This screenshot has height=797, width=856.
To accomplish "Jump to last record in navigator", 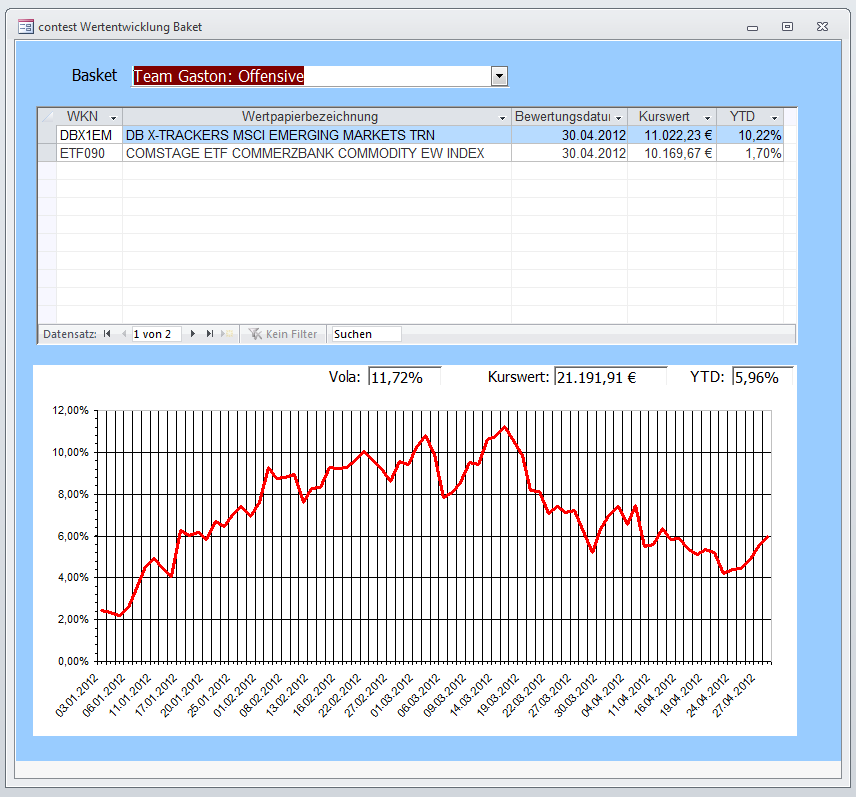I will [210, 334].
